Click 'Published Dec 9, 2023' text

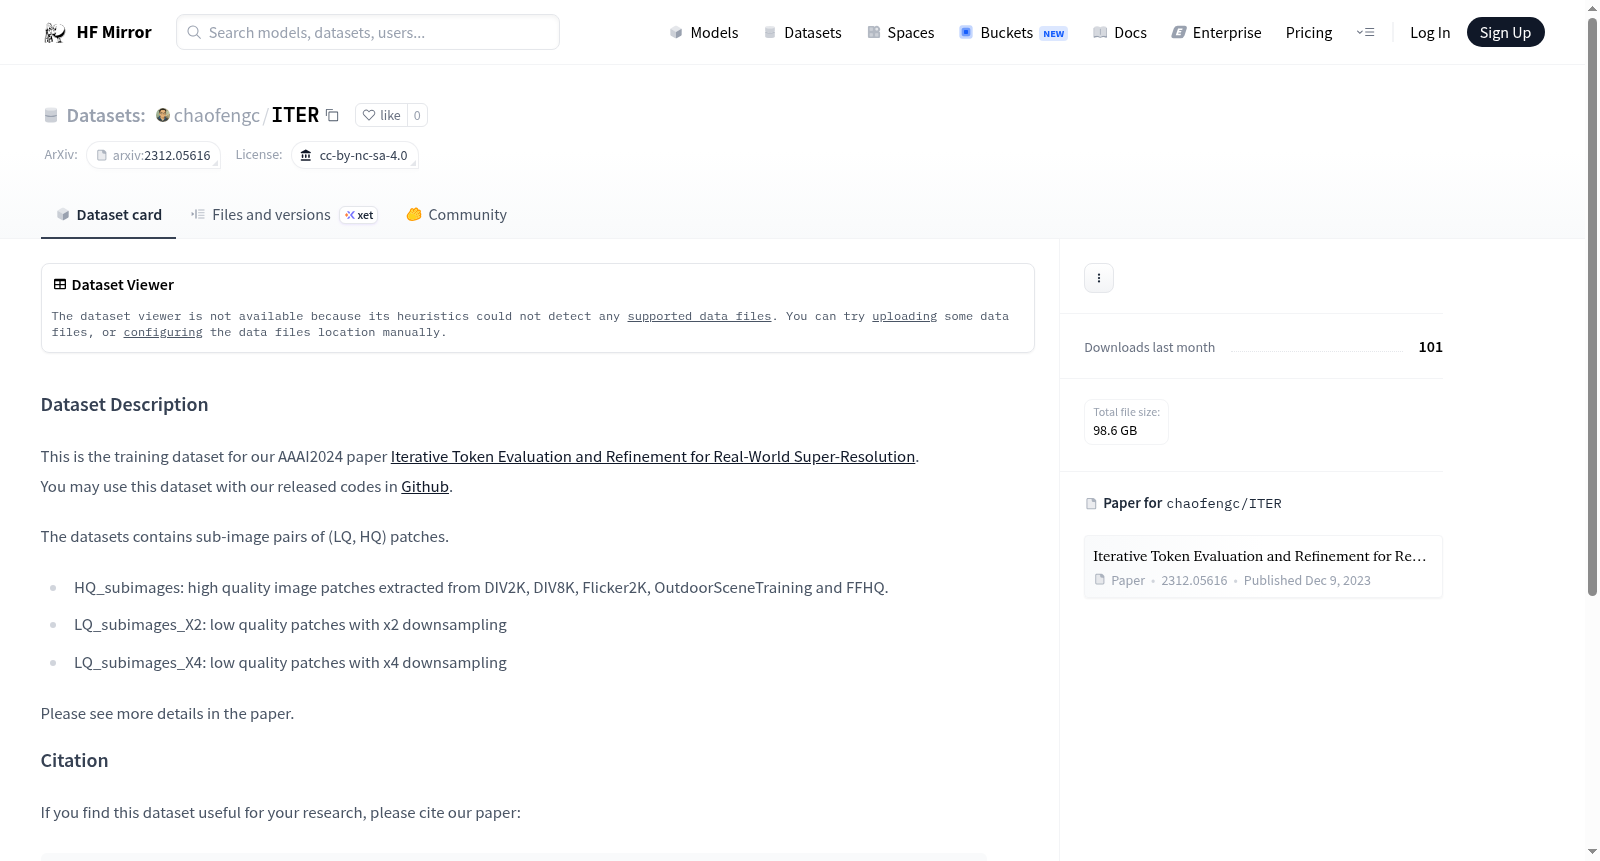tap(1307, 580)
